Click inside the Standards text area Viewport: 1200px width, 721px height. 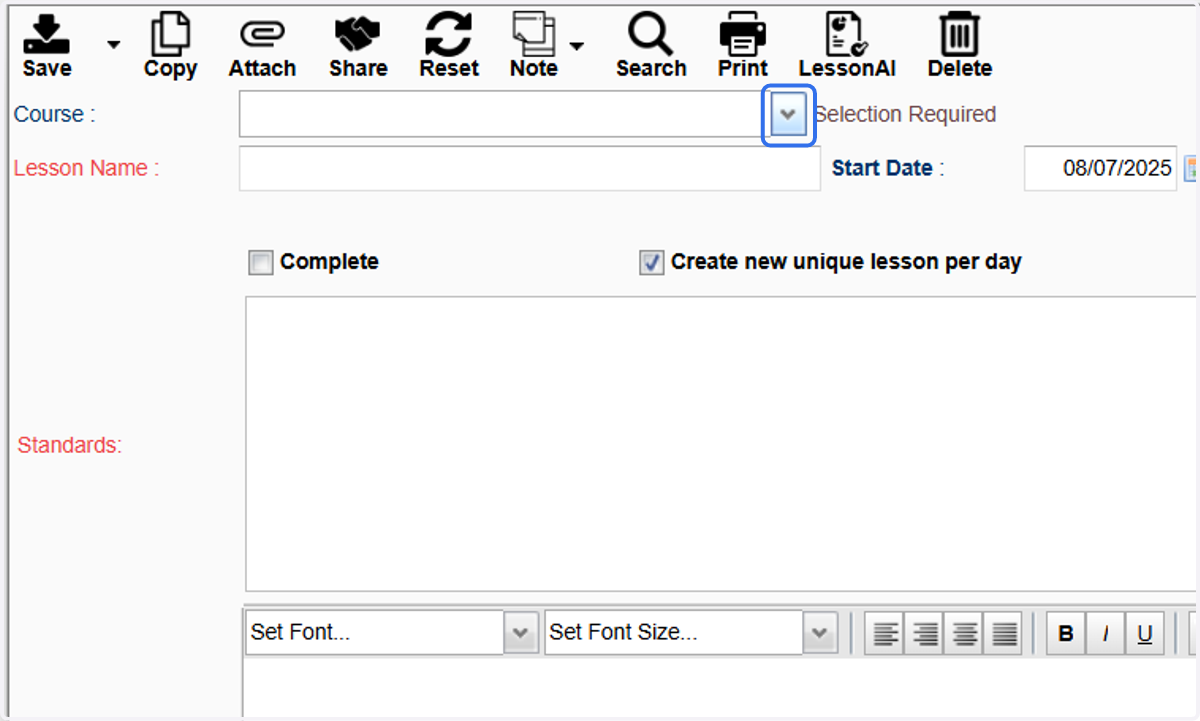(722, 444)
